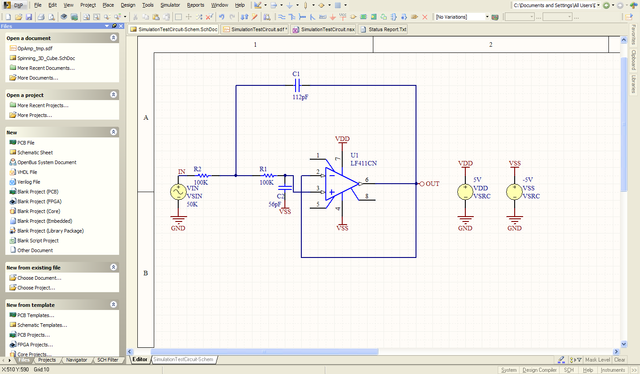Image resolution: width=640 pixels, height=374 pixels.
Task: Click the Clear button near Mask Level
Action: click(619, 360)
